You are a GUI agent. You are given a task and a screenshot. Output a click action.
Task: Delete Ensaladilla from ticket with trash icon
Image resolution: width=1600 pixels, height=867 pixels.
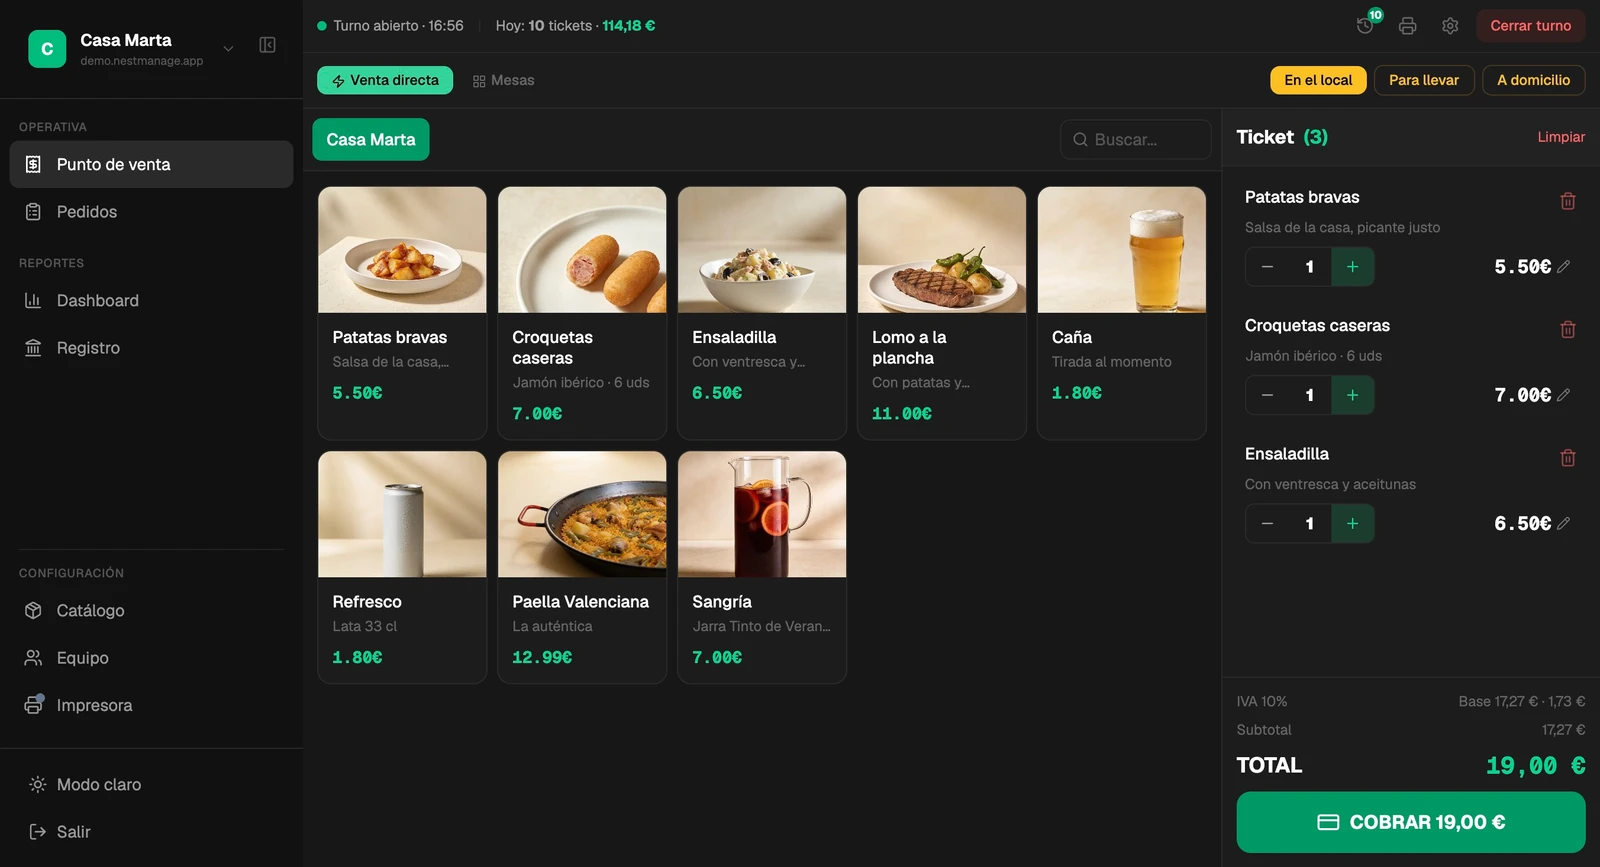(1567, 457)
